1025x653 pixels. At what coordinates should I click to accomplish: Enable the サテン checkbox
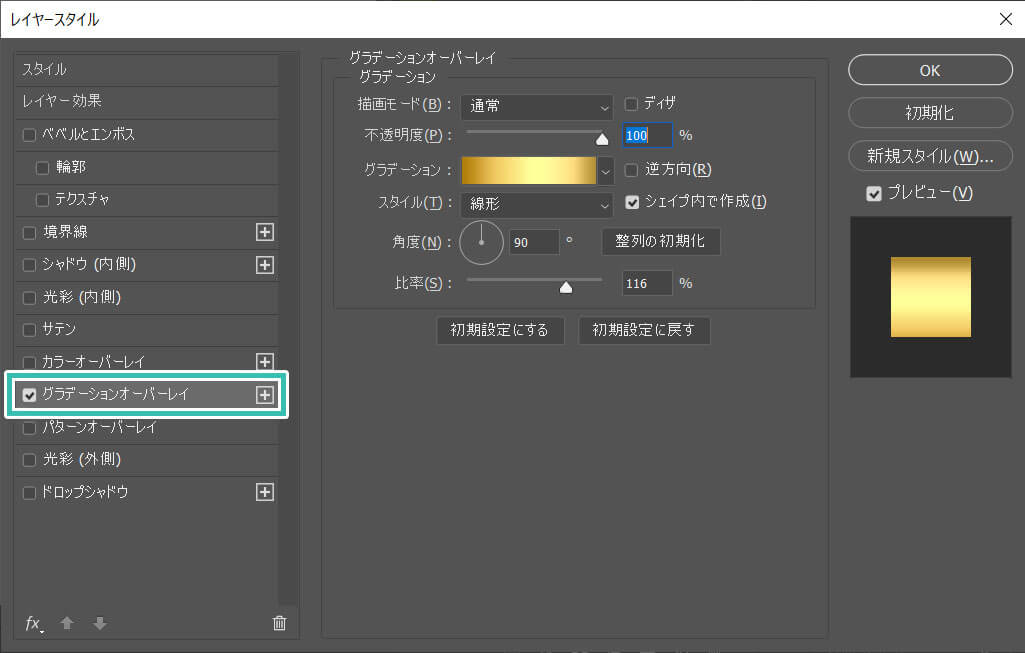pos(29,329)
